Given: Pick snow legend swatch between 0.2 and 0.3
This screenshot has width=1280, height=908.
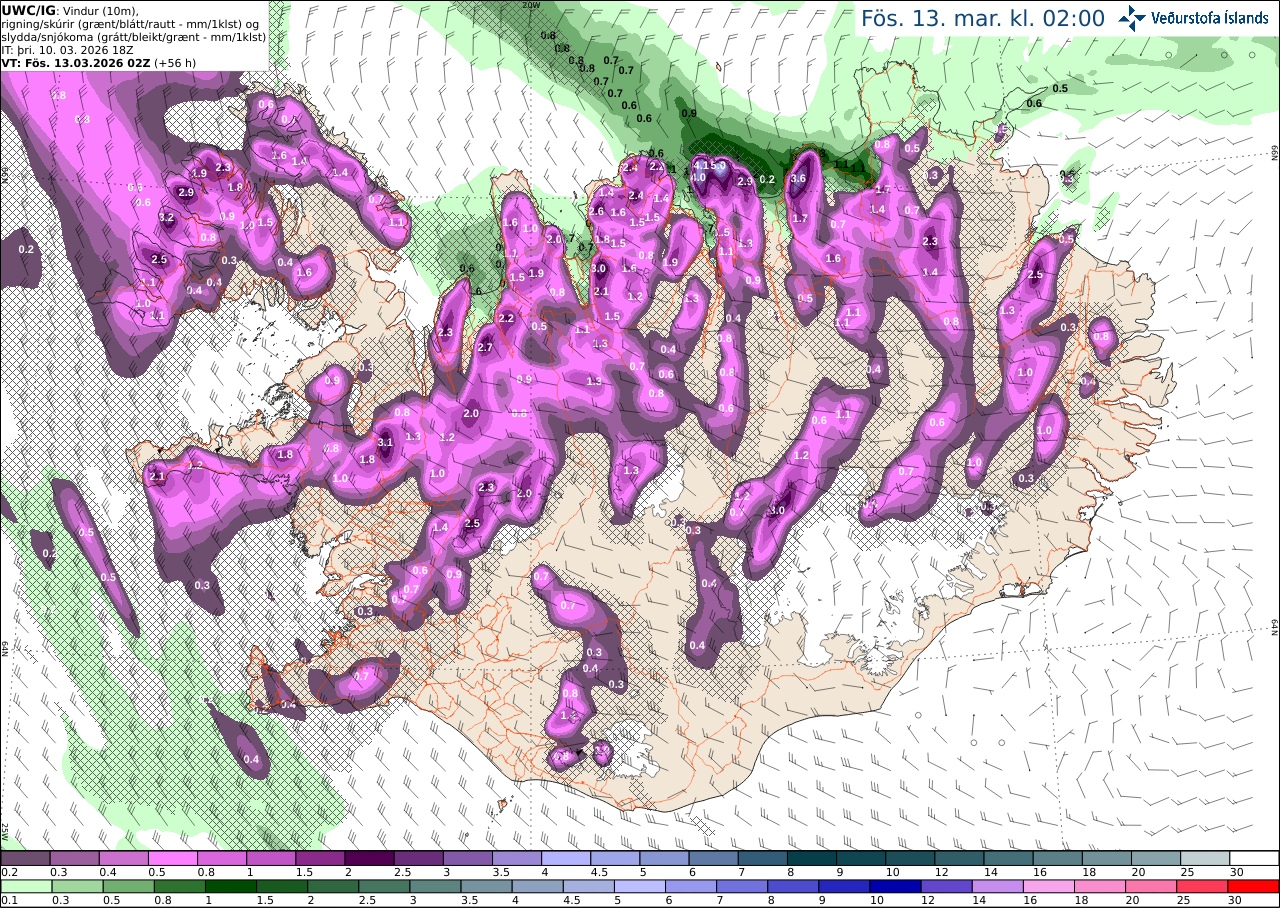Looking at the screenshot, I should coord(25,858).
